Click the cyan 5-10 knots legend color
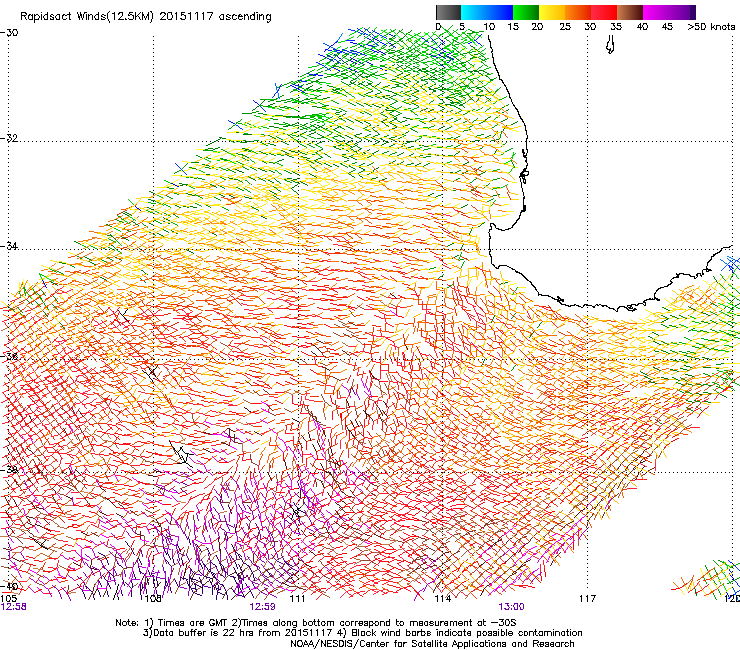 (474, 12)
